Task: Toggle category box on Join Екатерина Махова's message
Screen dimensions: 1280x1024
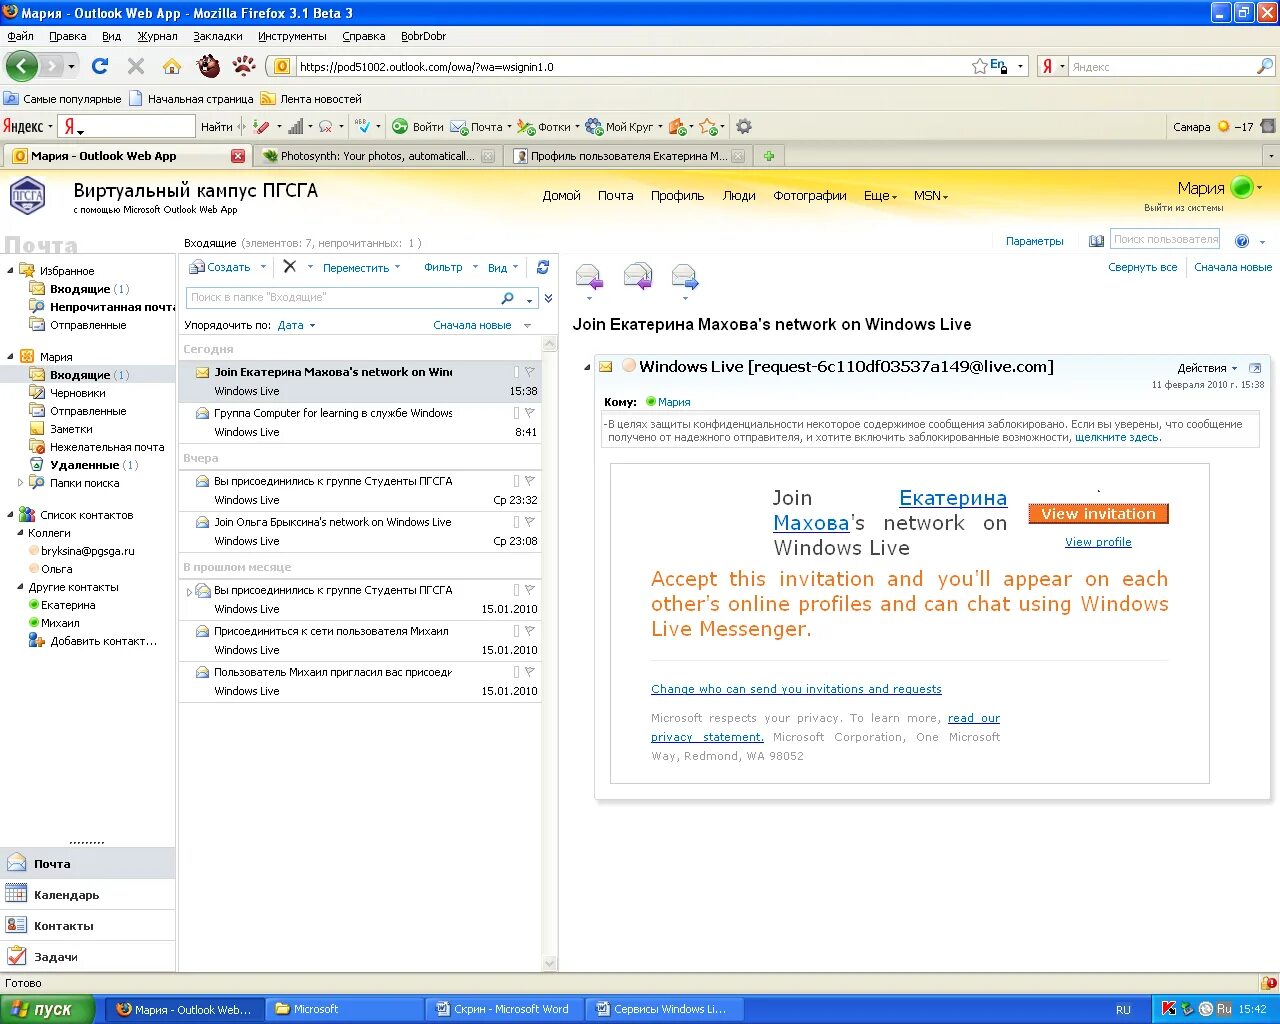Action: 516,372
